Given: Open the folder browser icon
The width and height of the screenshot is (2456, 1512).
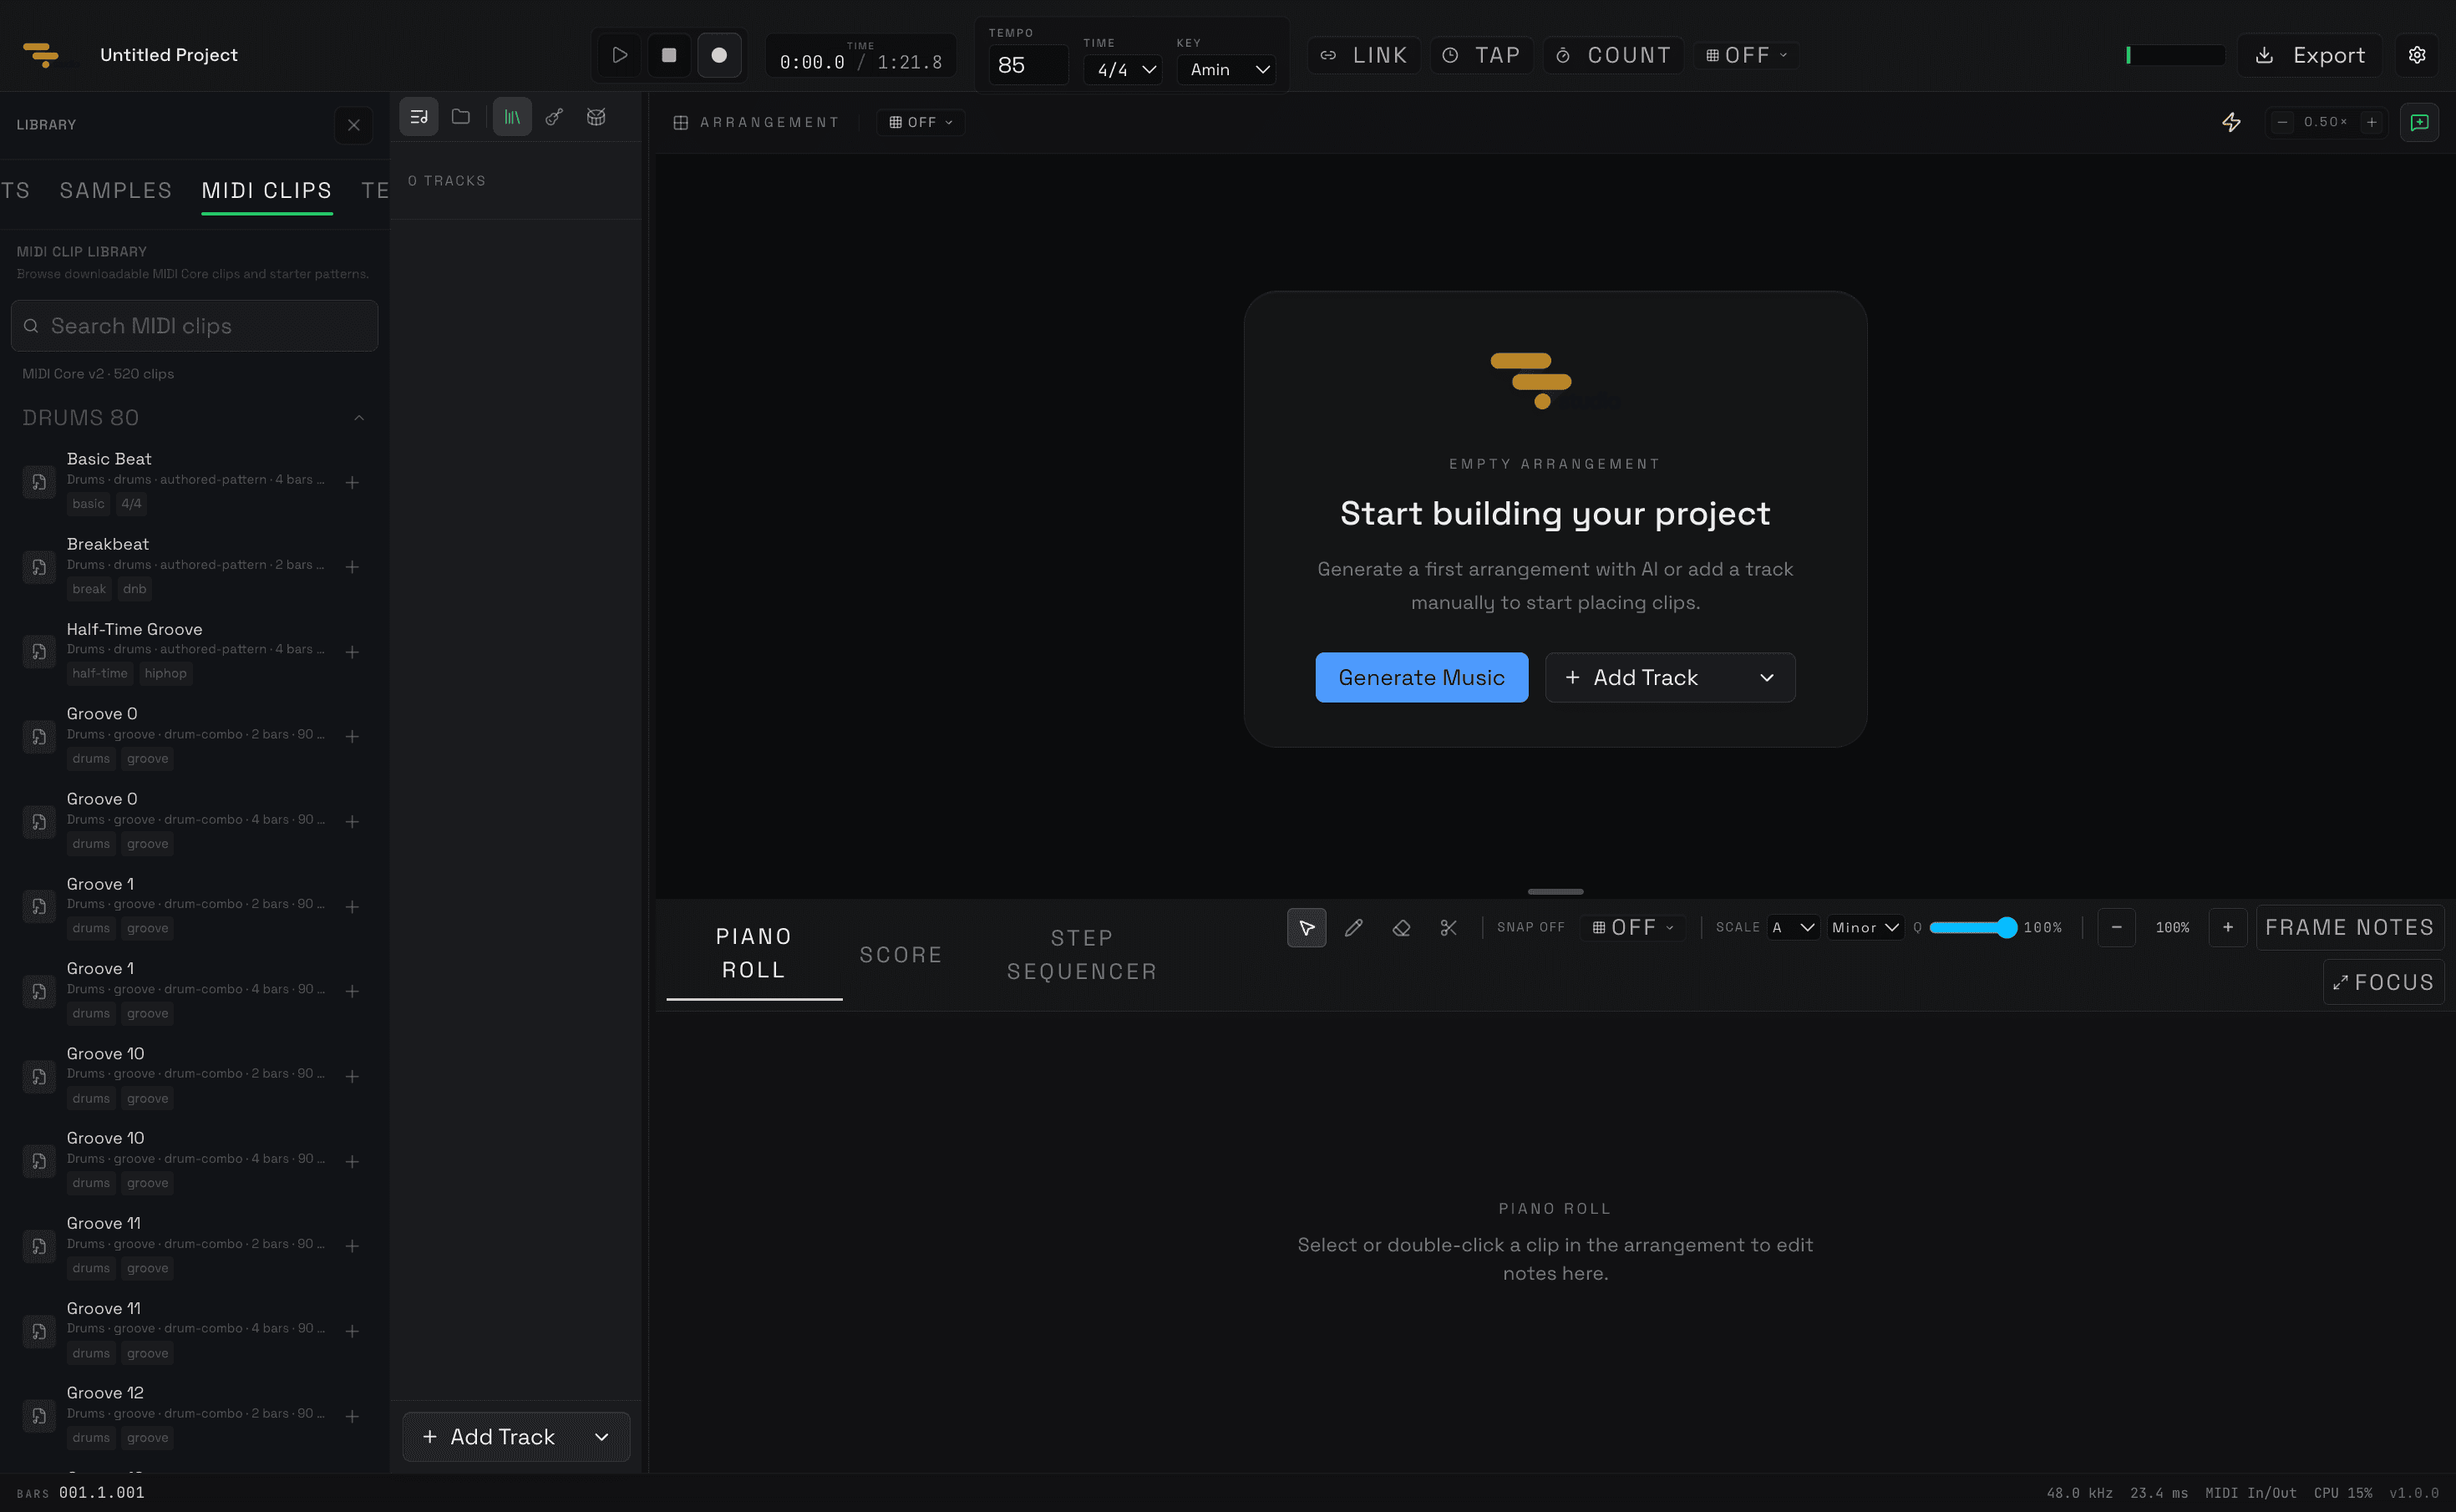Looking at the screenshot, I should (x=461, y=117).
